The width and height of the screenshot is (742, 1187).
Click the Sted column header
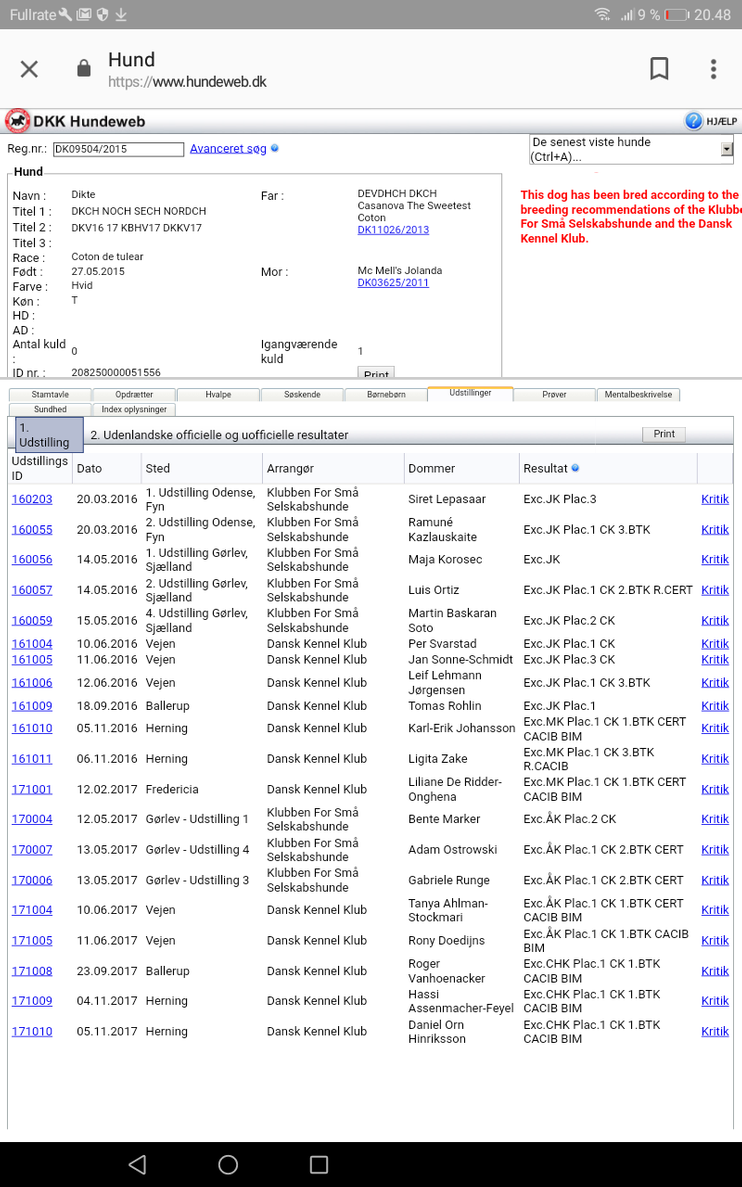(x=157, y=469)
